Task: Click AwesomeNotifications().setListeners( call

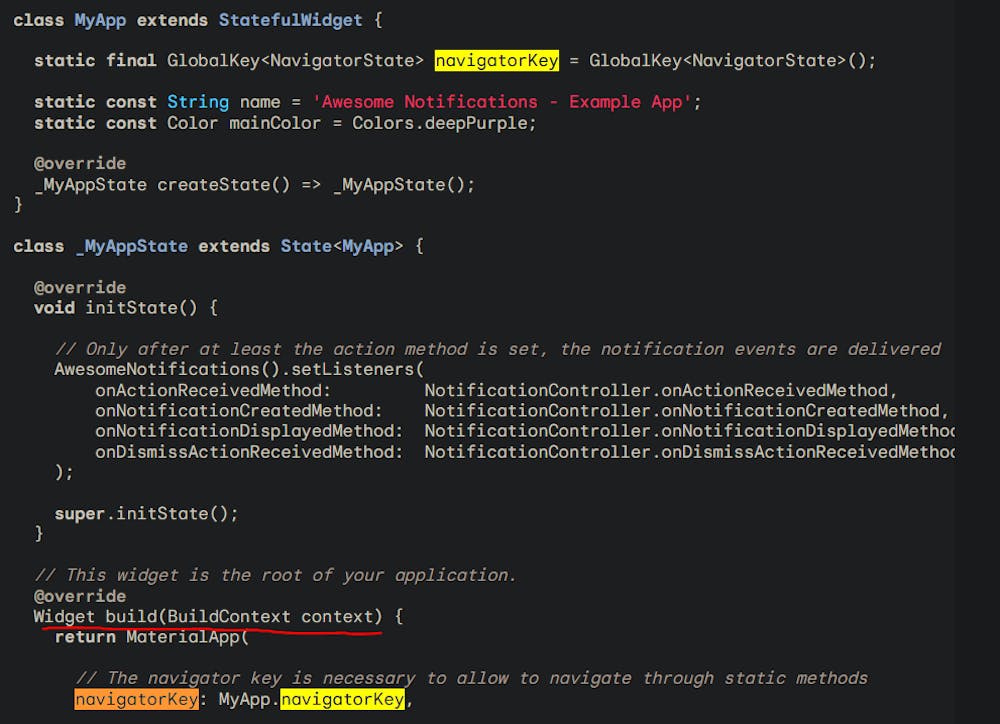Action: coord(239,369)
